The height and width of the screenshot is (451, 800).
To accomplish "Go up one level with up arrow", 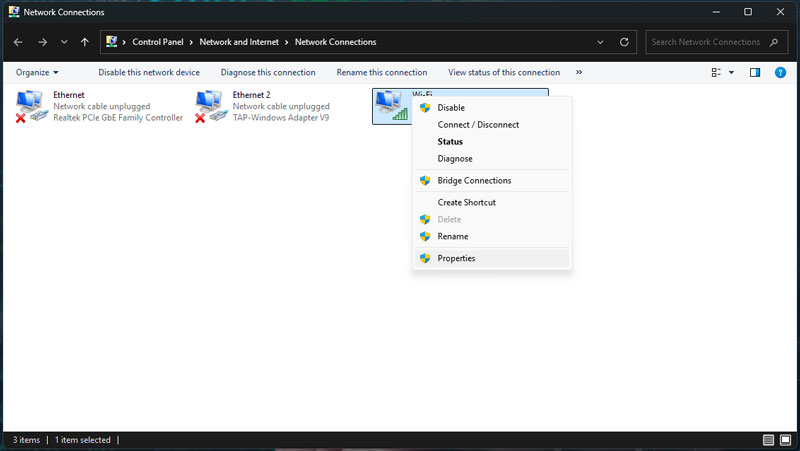I will (85, 42).
